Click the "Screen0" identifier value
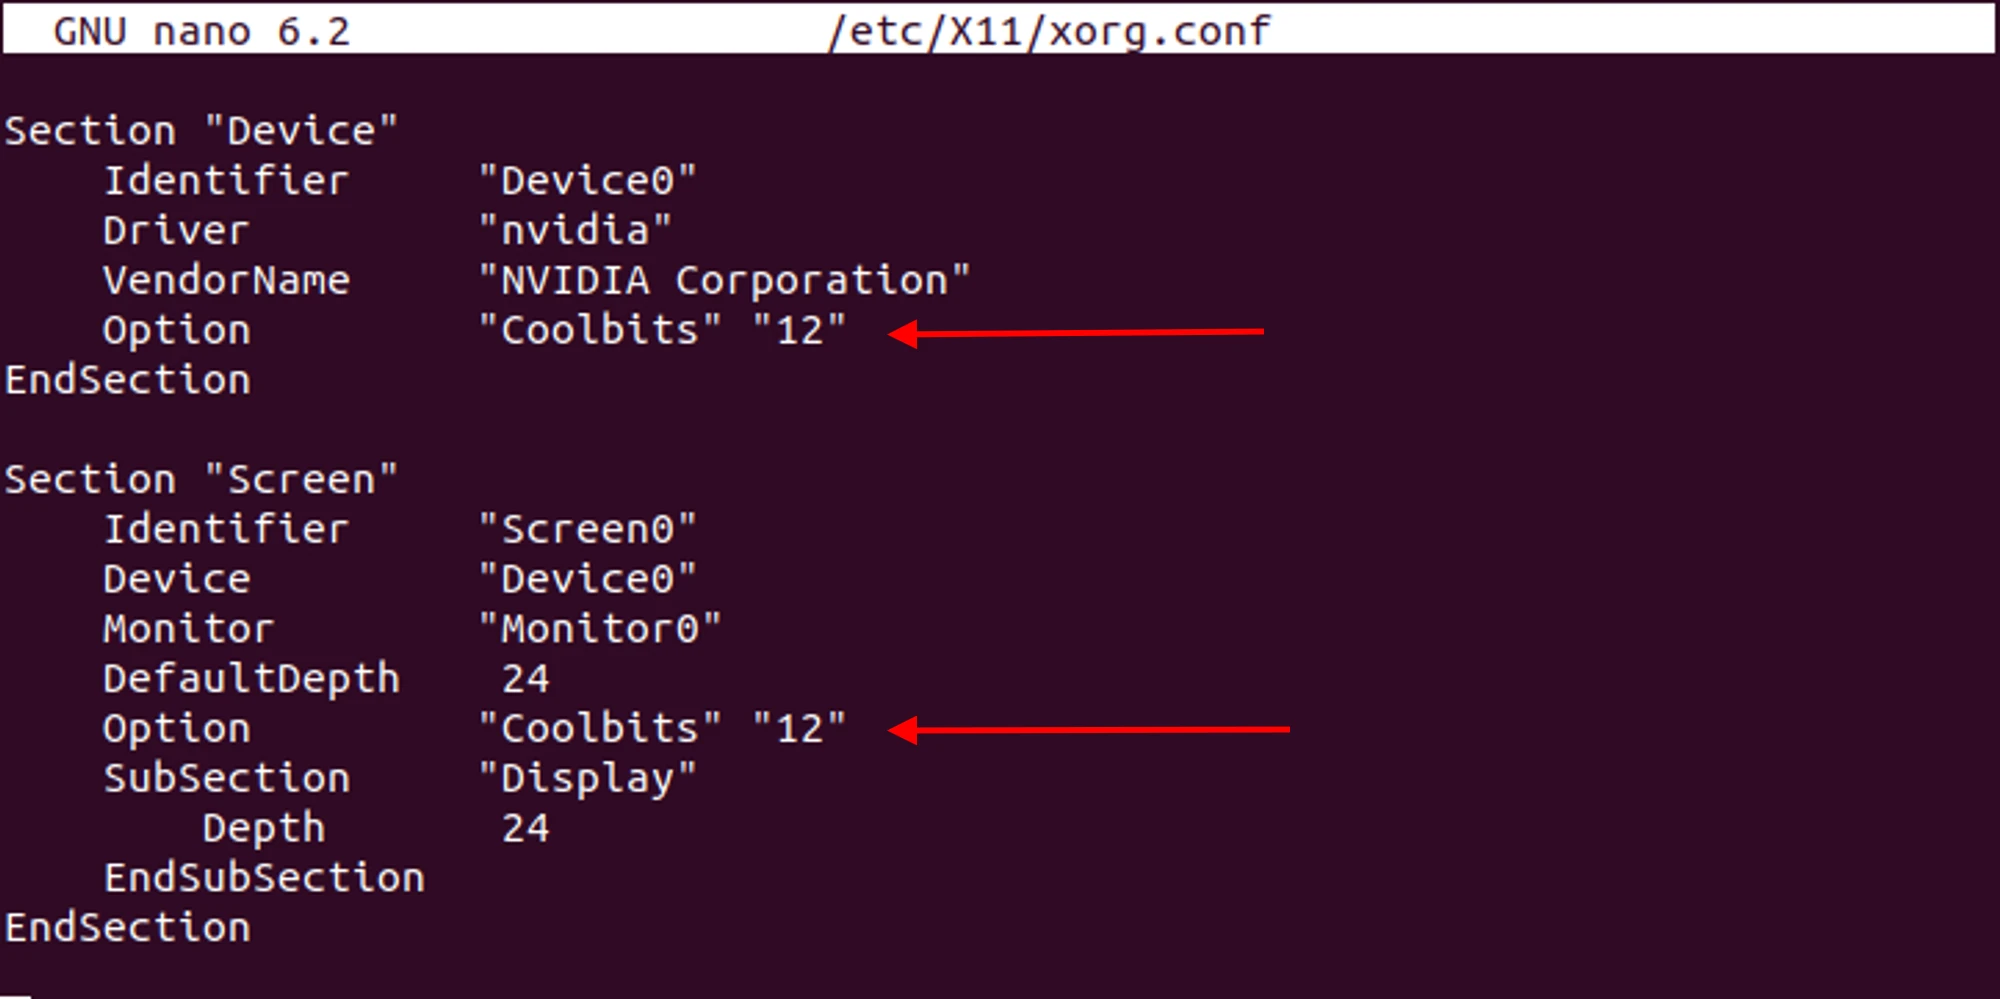2000x999 pixels. [x=587, y=529]
